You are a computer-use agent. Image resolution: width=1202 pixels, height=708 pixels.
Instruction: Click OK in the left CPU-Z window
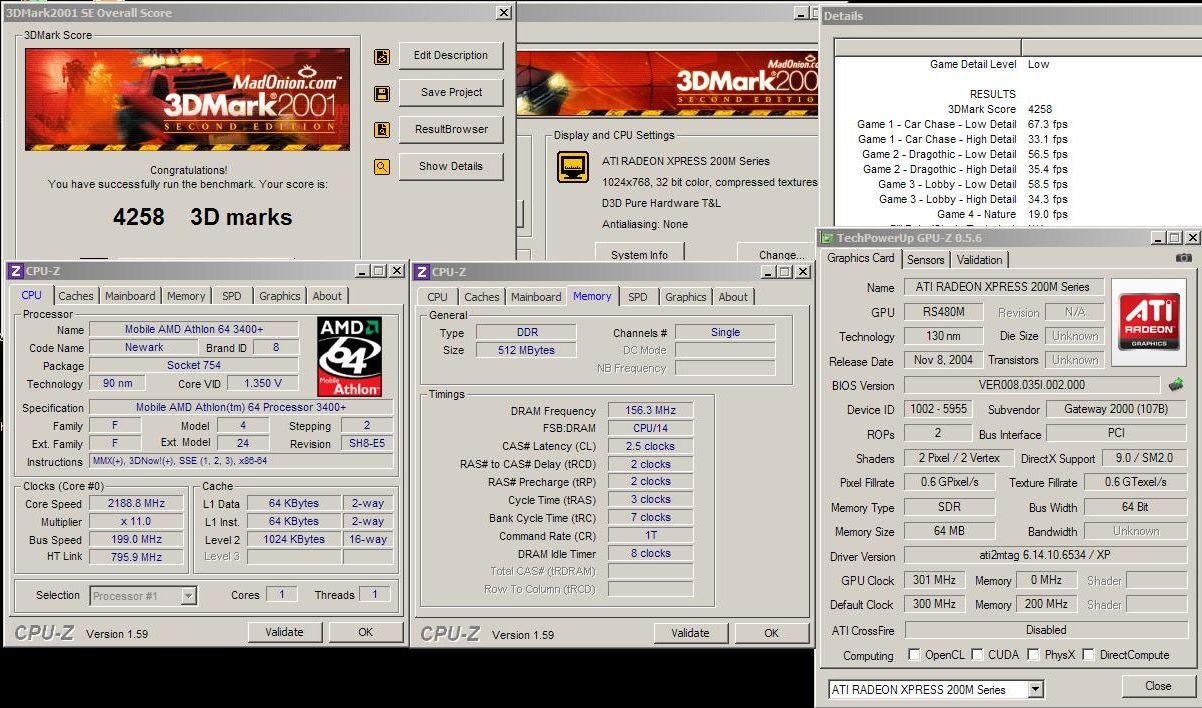coord(366,632)
